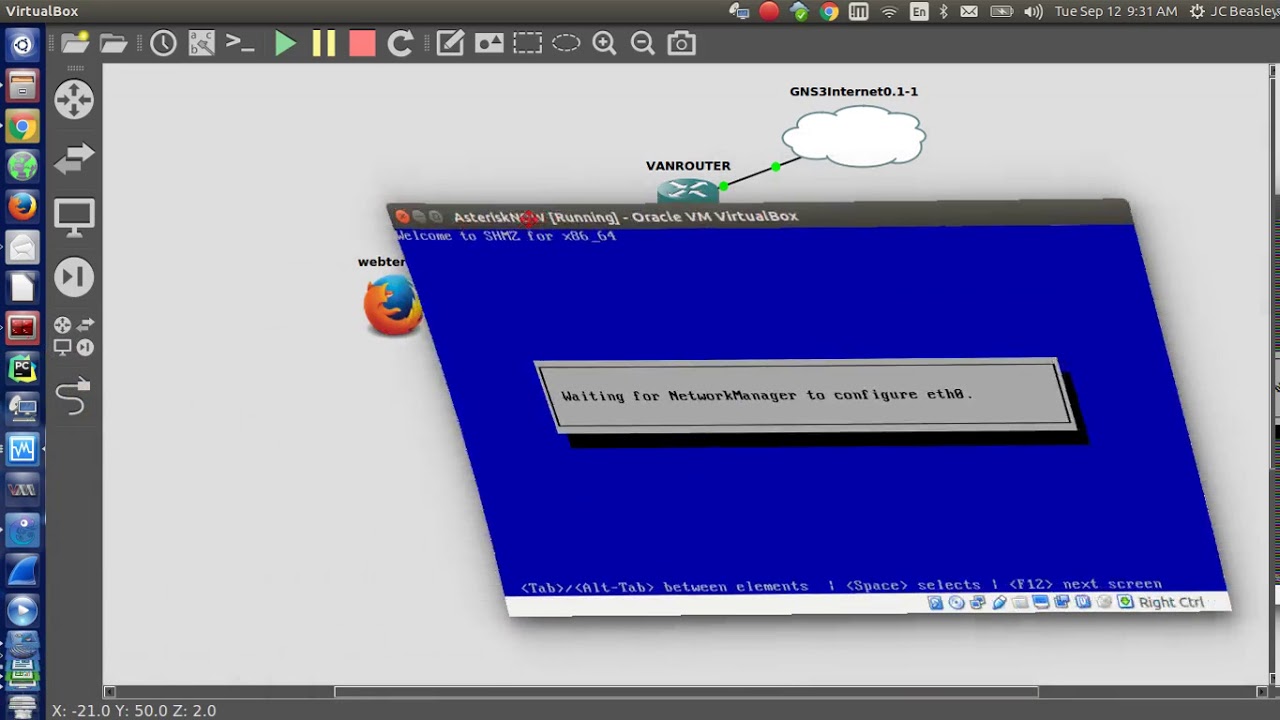Select the Draw ellipse tool
Viewport: 1280px width, 720px height.
[x=566, y=43]
